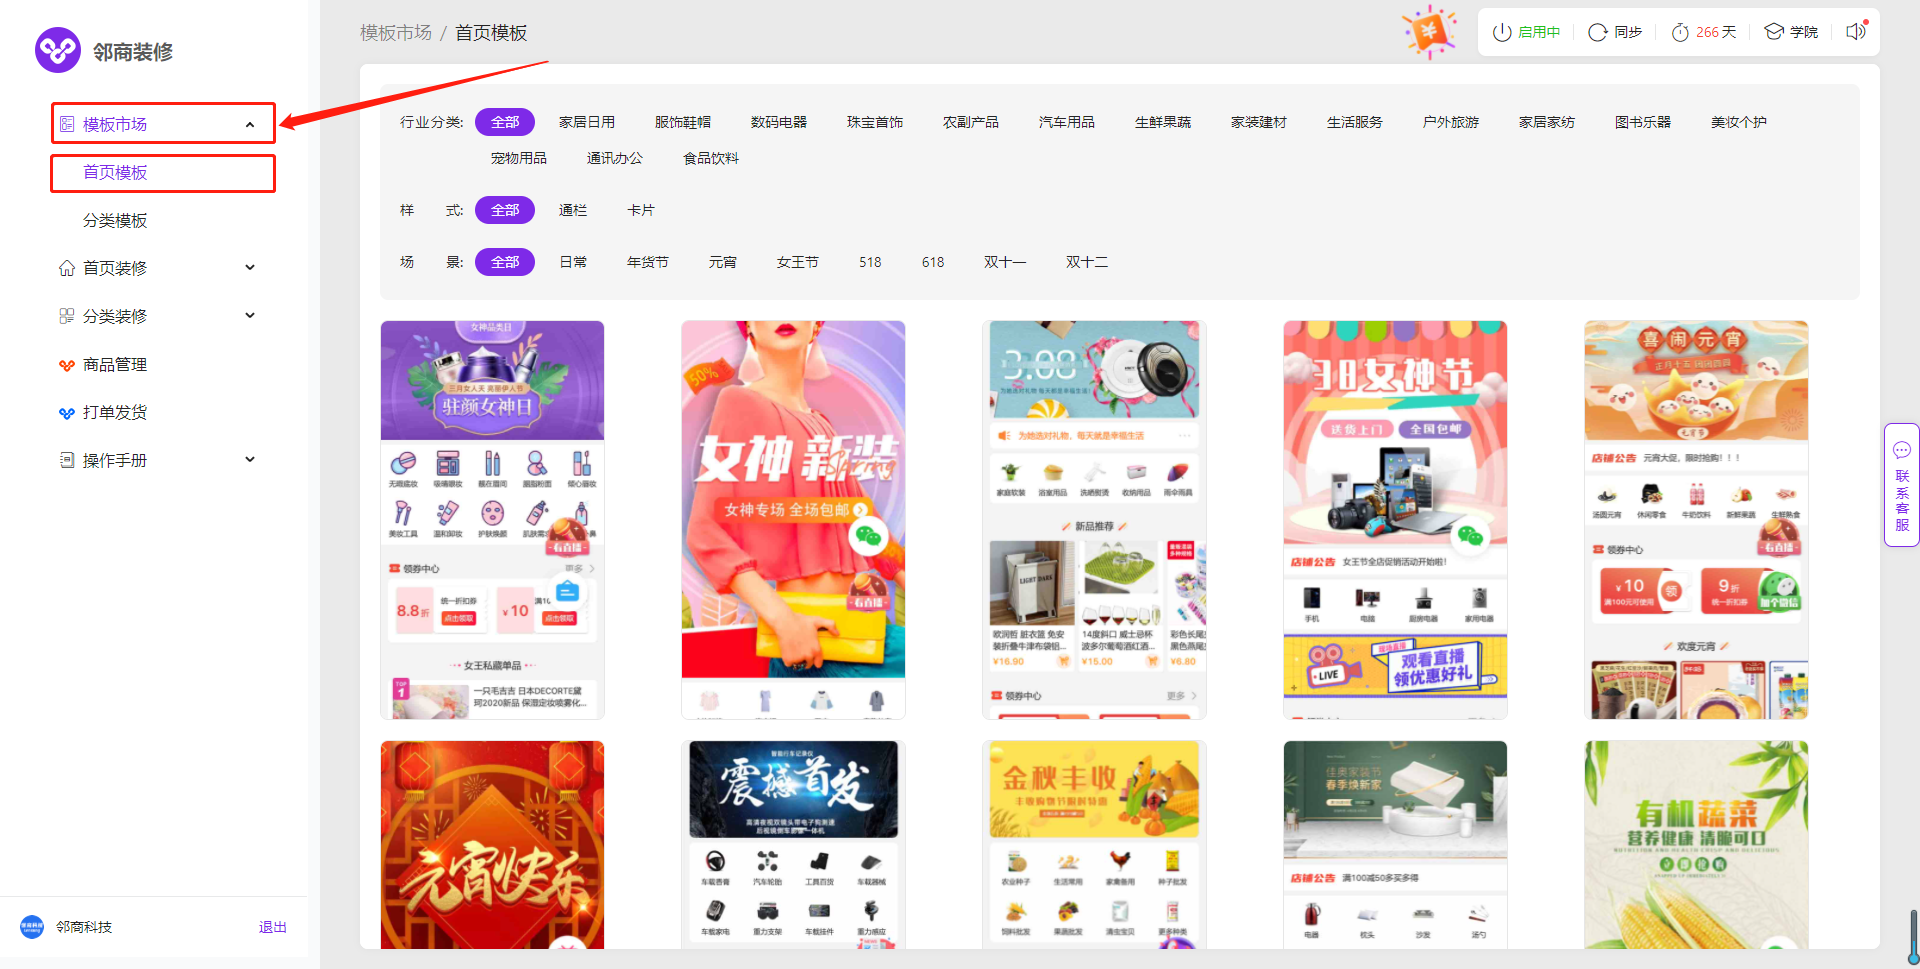Open 学院 graduation cap icon
Viewport: 1920px width, 969px height.
pos(1774,32)
